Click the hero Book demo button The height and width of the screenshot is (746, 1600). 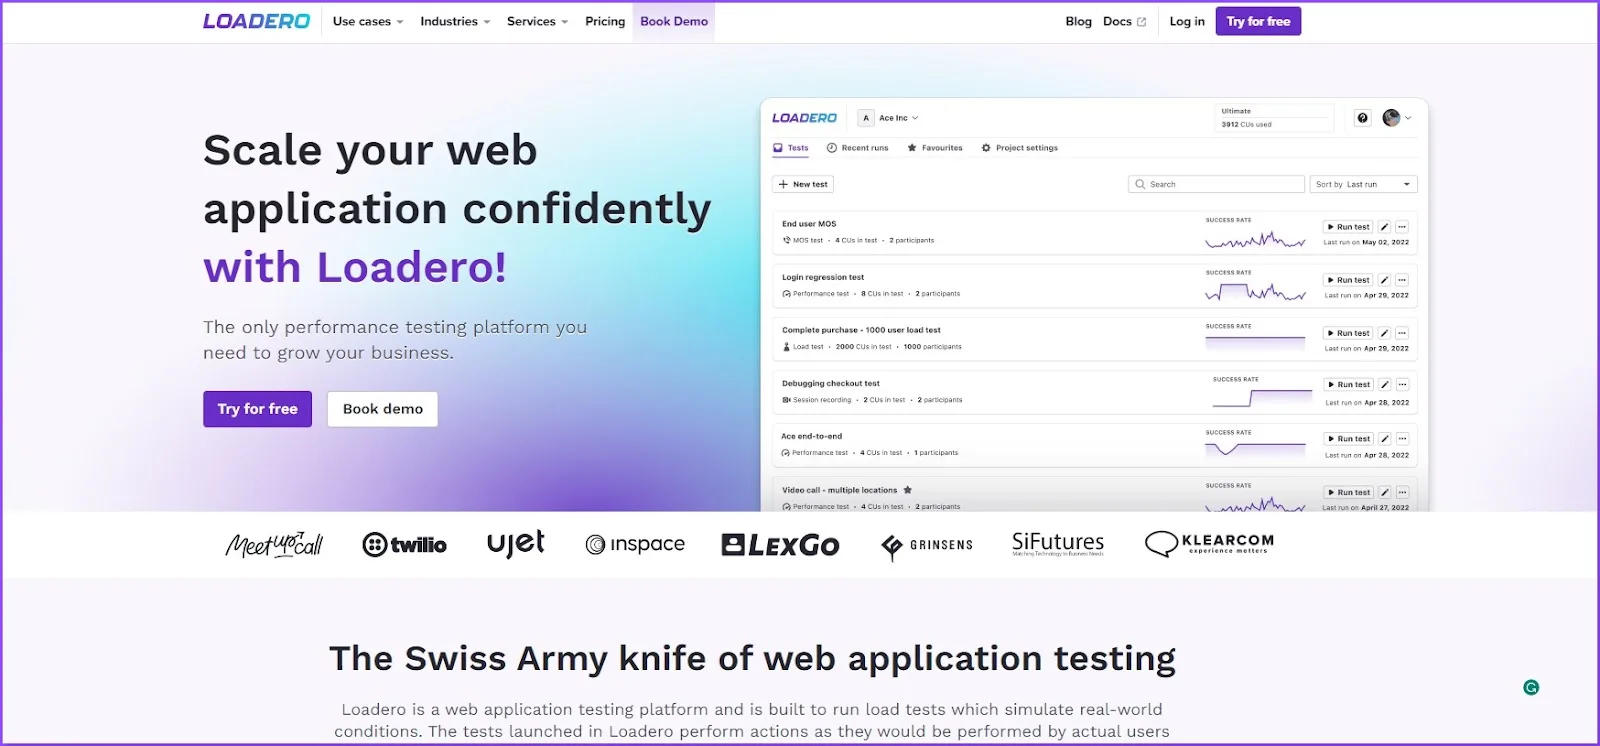click(383, 409)
